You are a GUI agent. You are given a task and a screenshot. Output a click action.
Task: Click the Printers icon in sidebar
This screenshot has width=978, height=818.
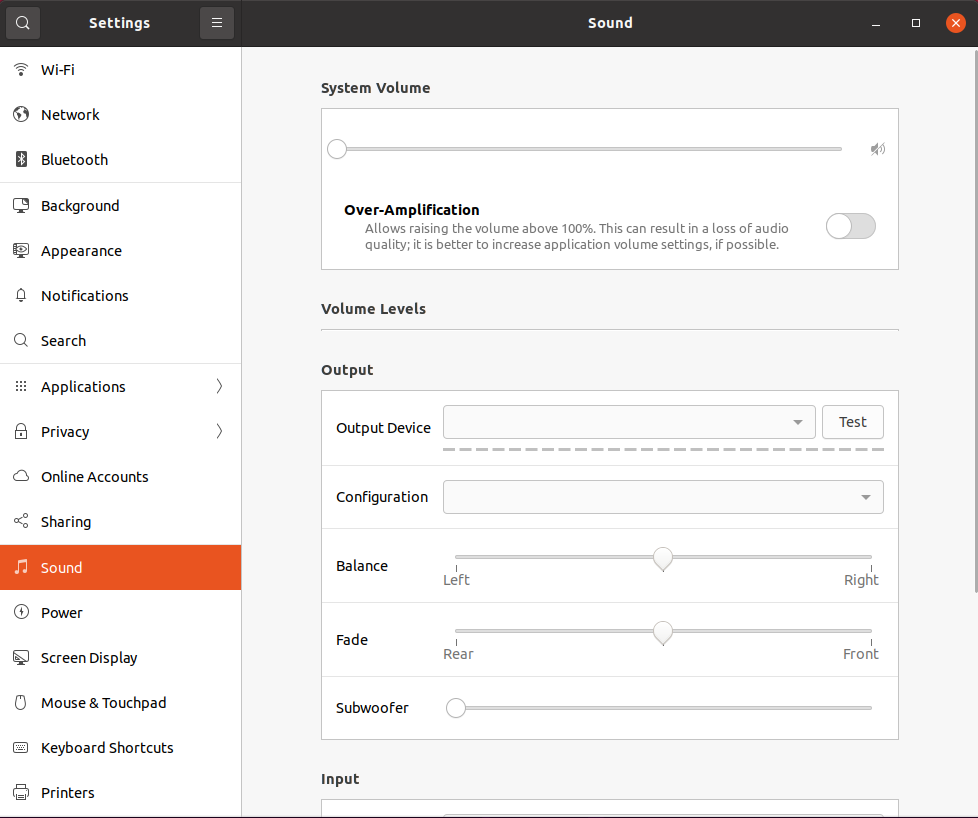21,792
